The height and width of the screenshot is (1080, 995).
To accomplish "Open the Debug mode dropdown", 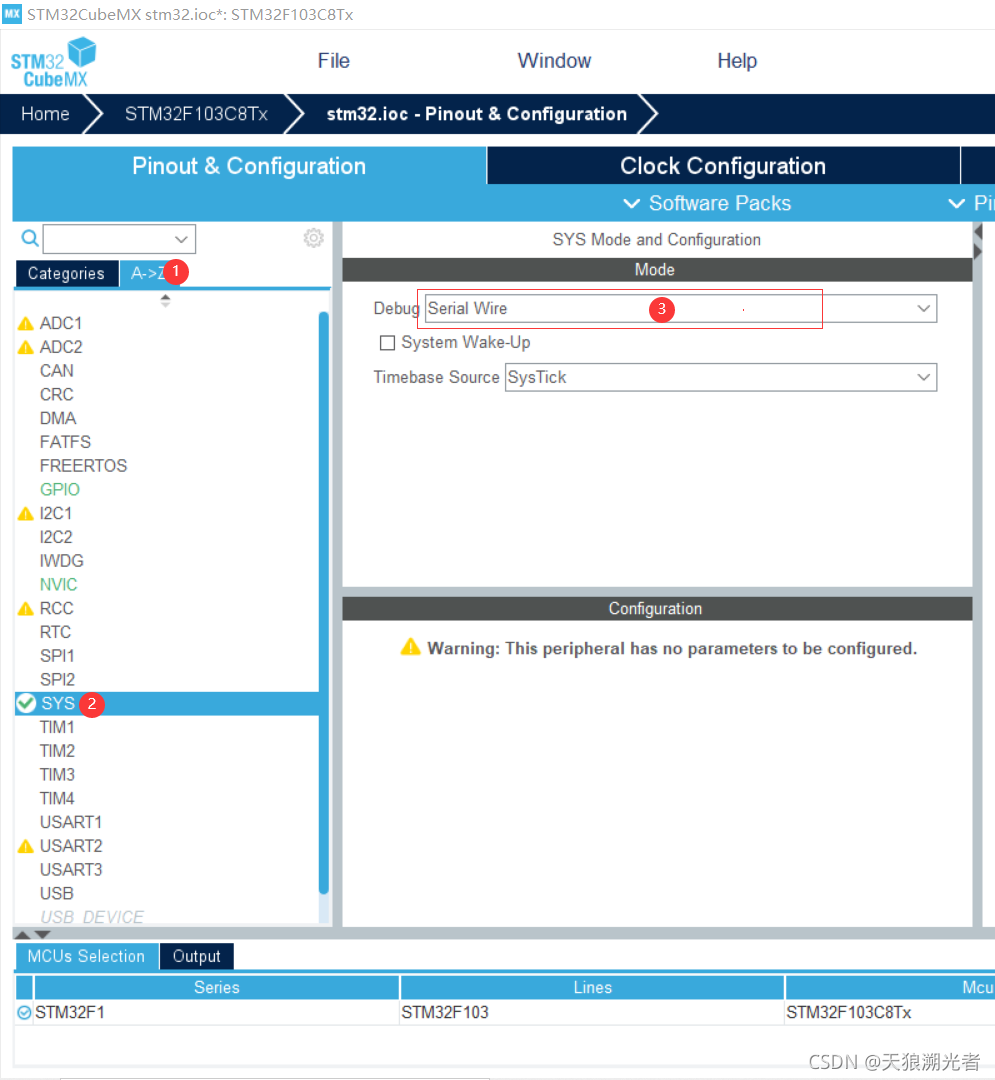I will pyautogui.click(x=924, y=309).
